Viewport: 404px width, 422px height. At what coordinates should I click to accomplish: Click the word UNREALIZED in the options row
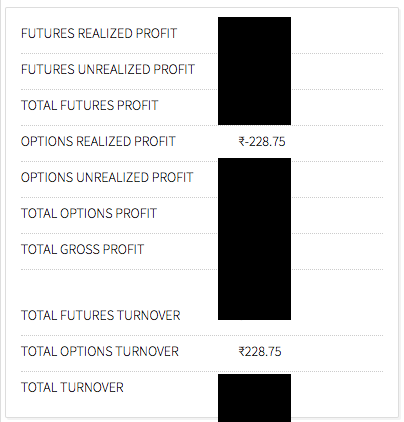pyautogui.click(x=112, y=178)
